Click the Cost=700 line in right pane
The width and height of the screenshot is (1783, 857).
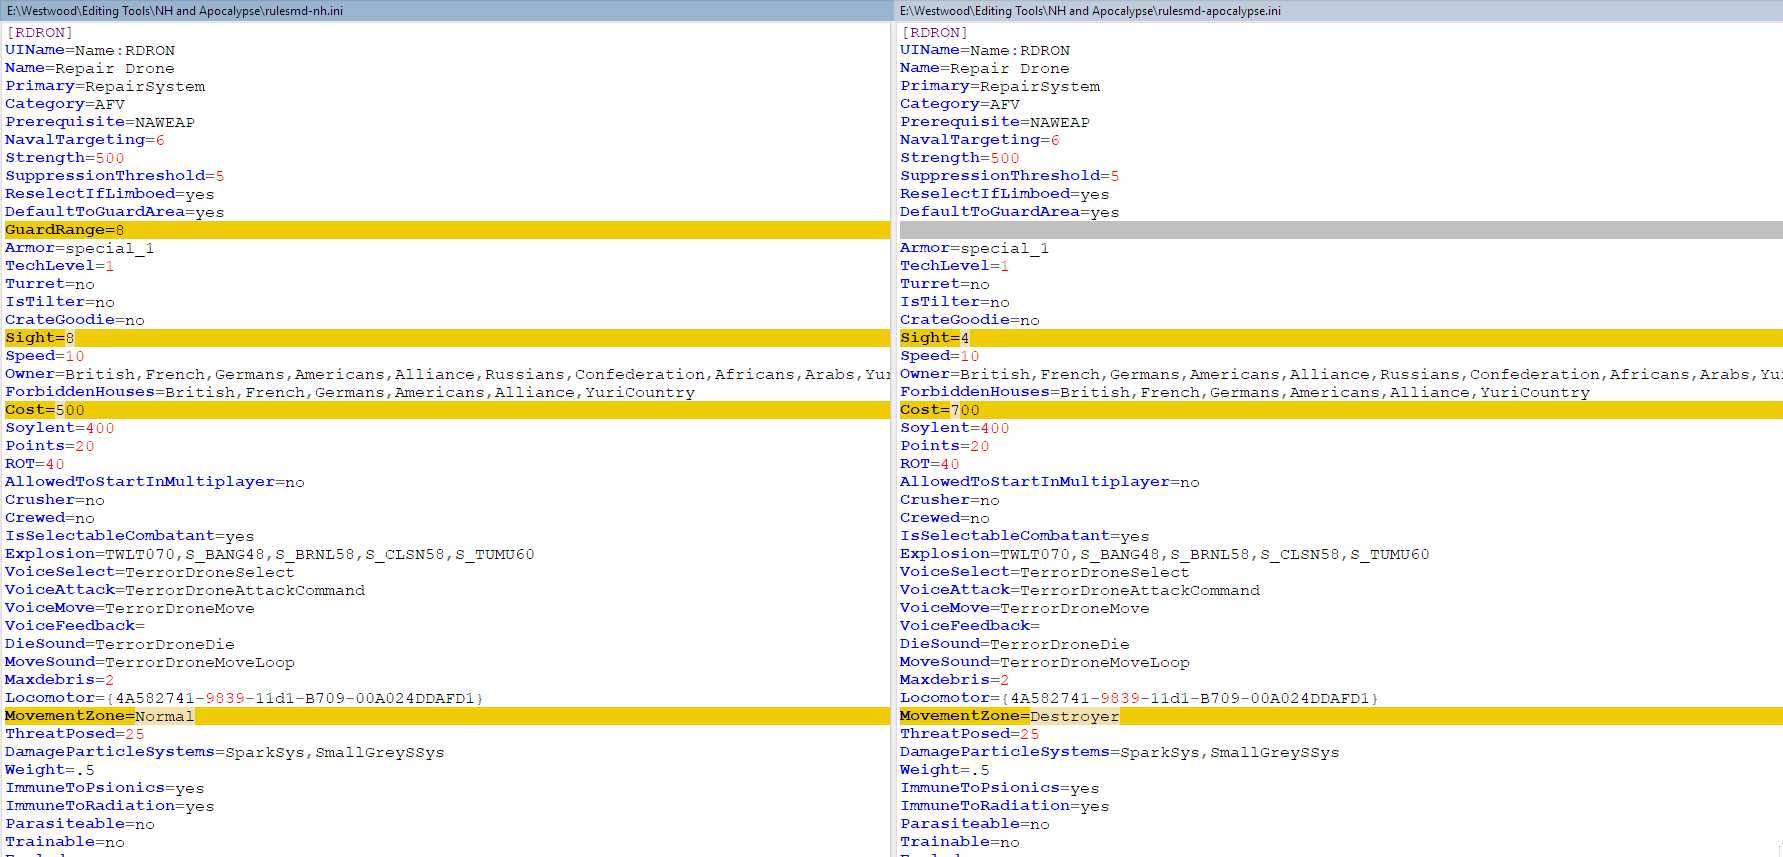coord(1341,410)
